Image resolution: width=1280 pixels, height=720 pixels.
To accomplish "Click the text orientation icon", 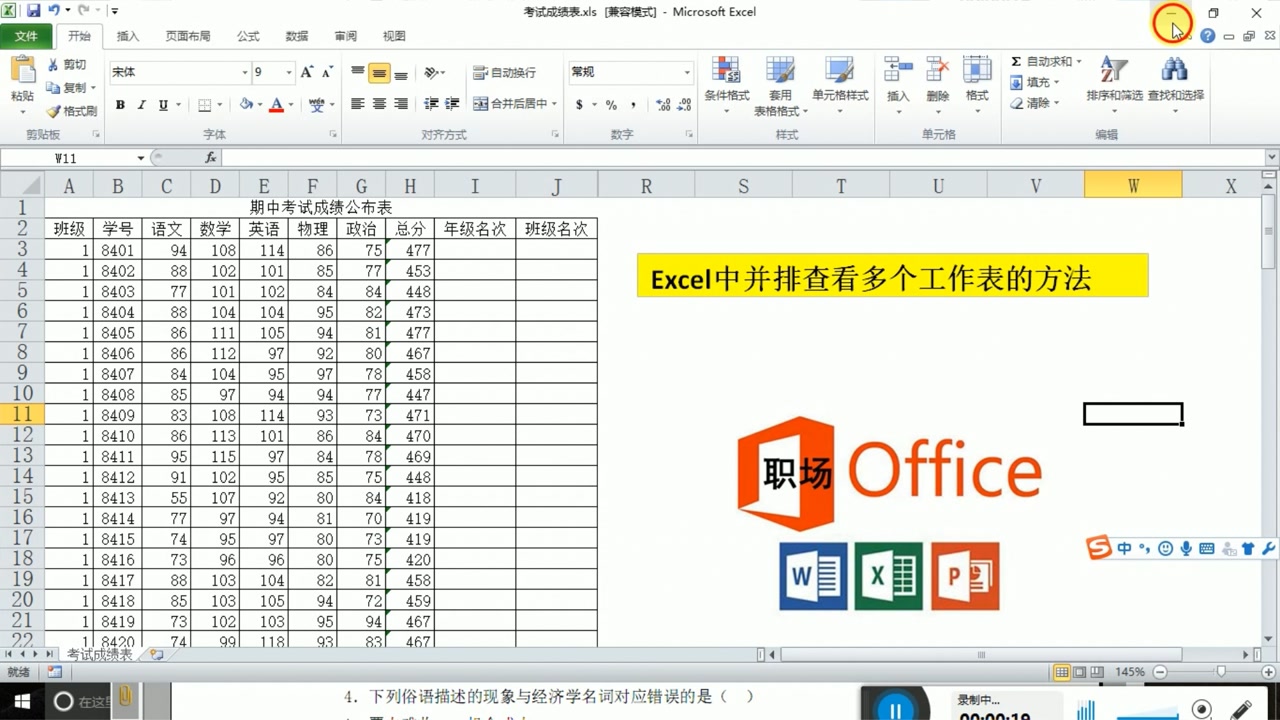I will coord(431,73).
